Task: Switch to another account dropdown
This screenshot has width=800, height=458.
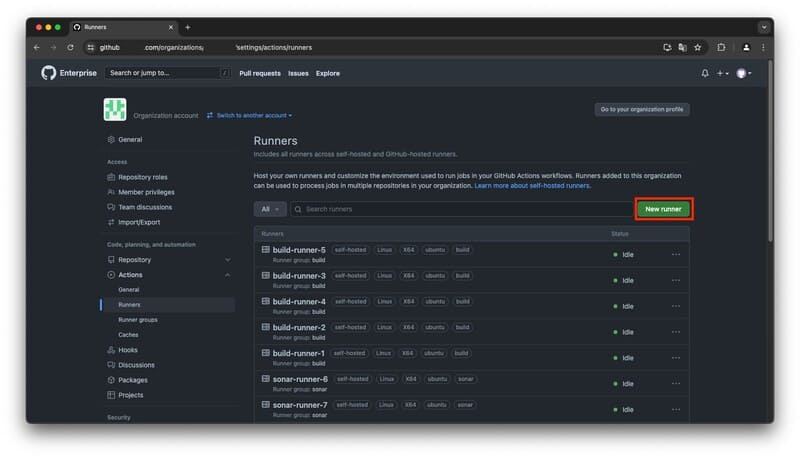Action: pyautogui.click(x=250, y=115)
